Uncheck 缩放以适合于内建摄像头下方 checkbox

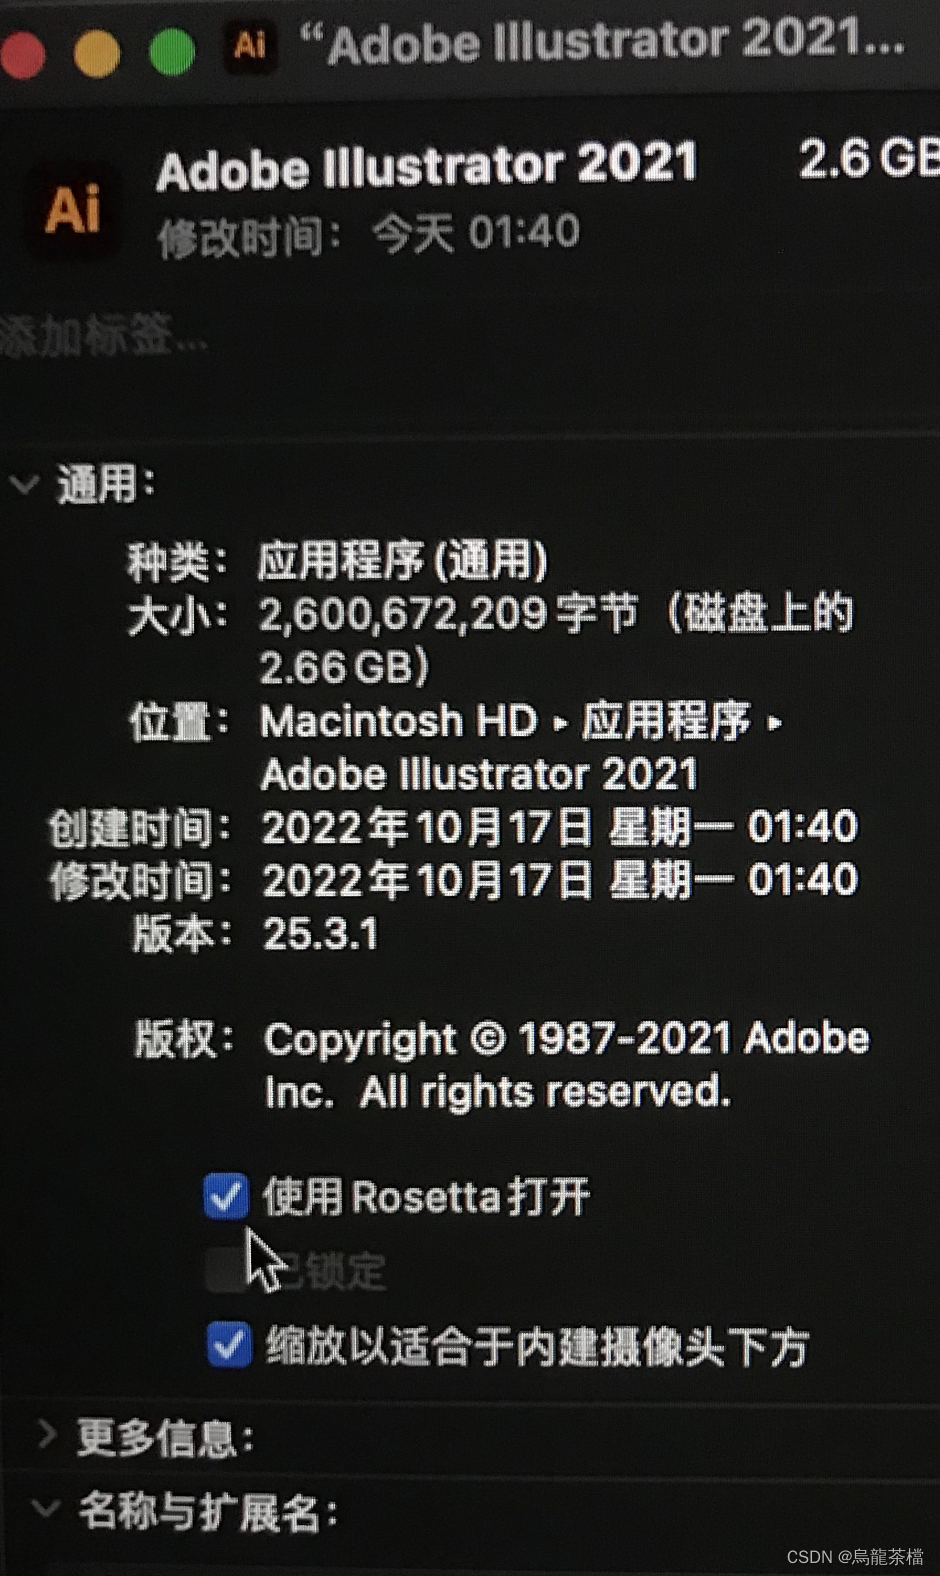point(229,1345)
